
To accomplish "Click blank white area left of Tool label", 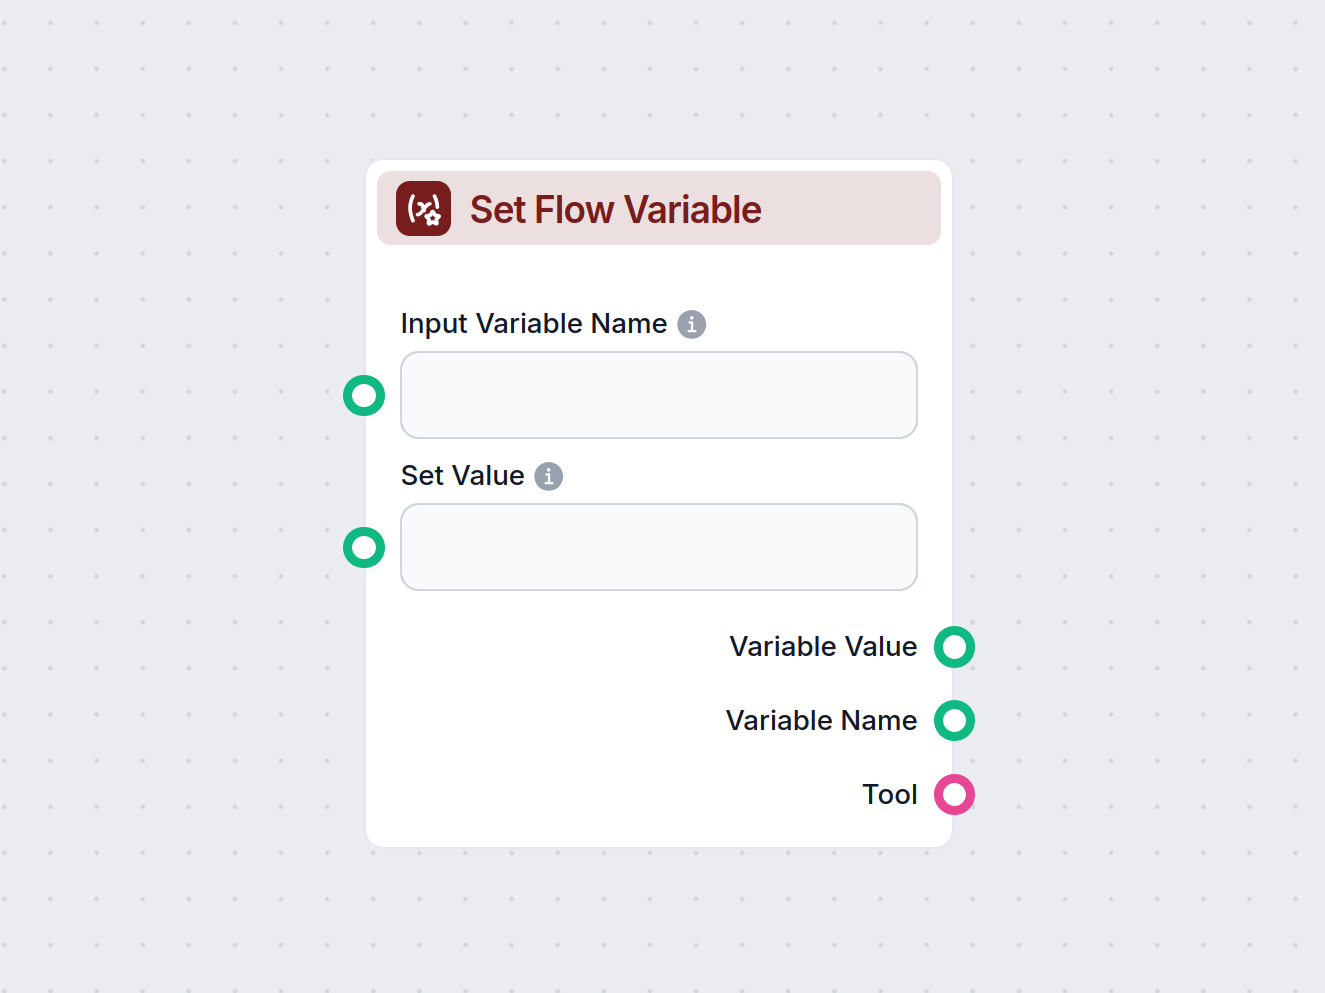I will (600, 795).
